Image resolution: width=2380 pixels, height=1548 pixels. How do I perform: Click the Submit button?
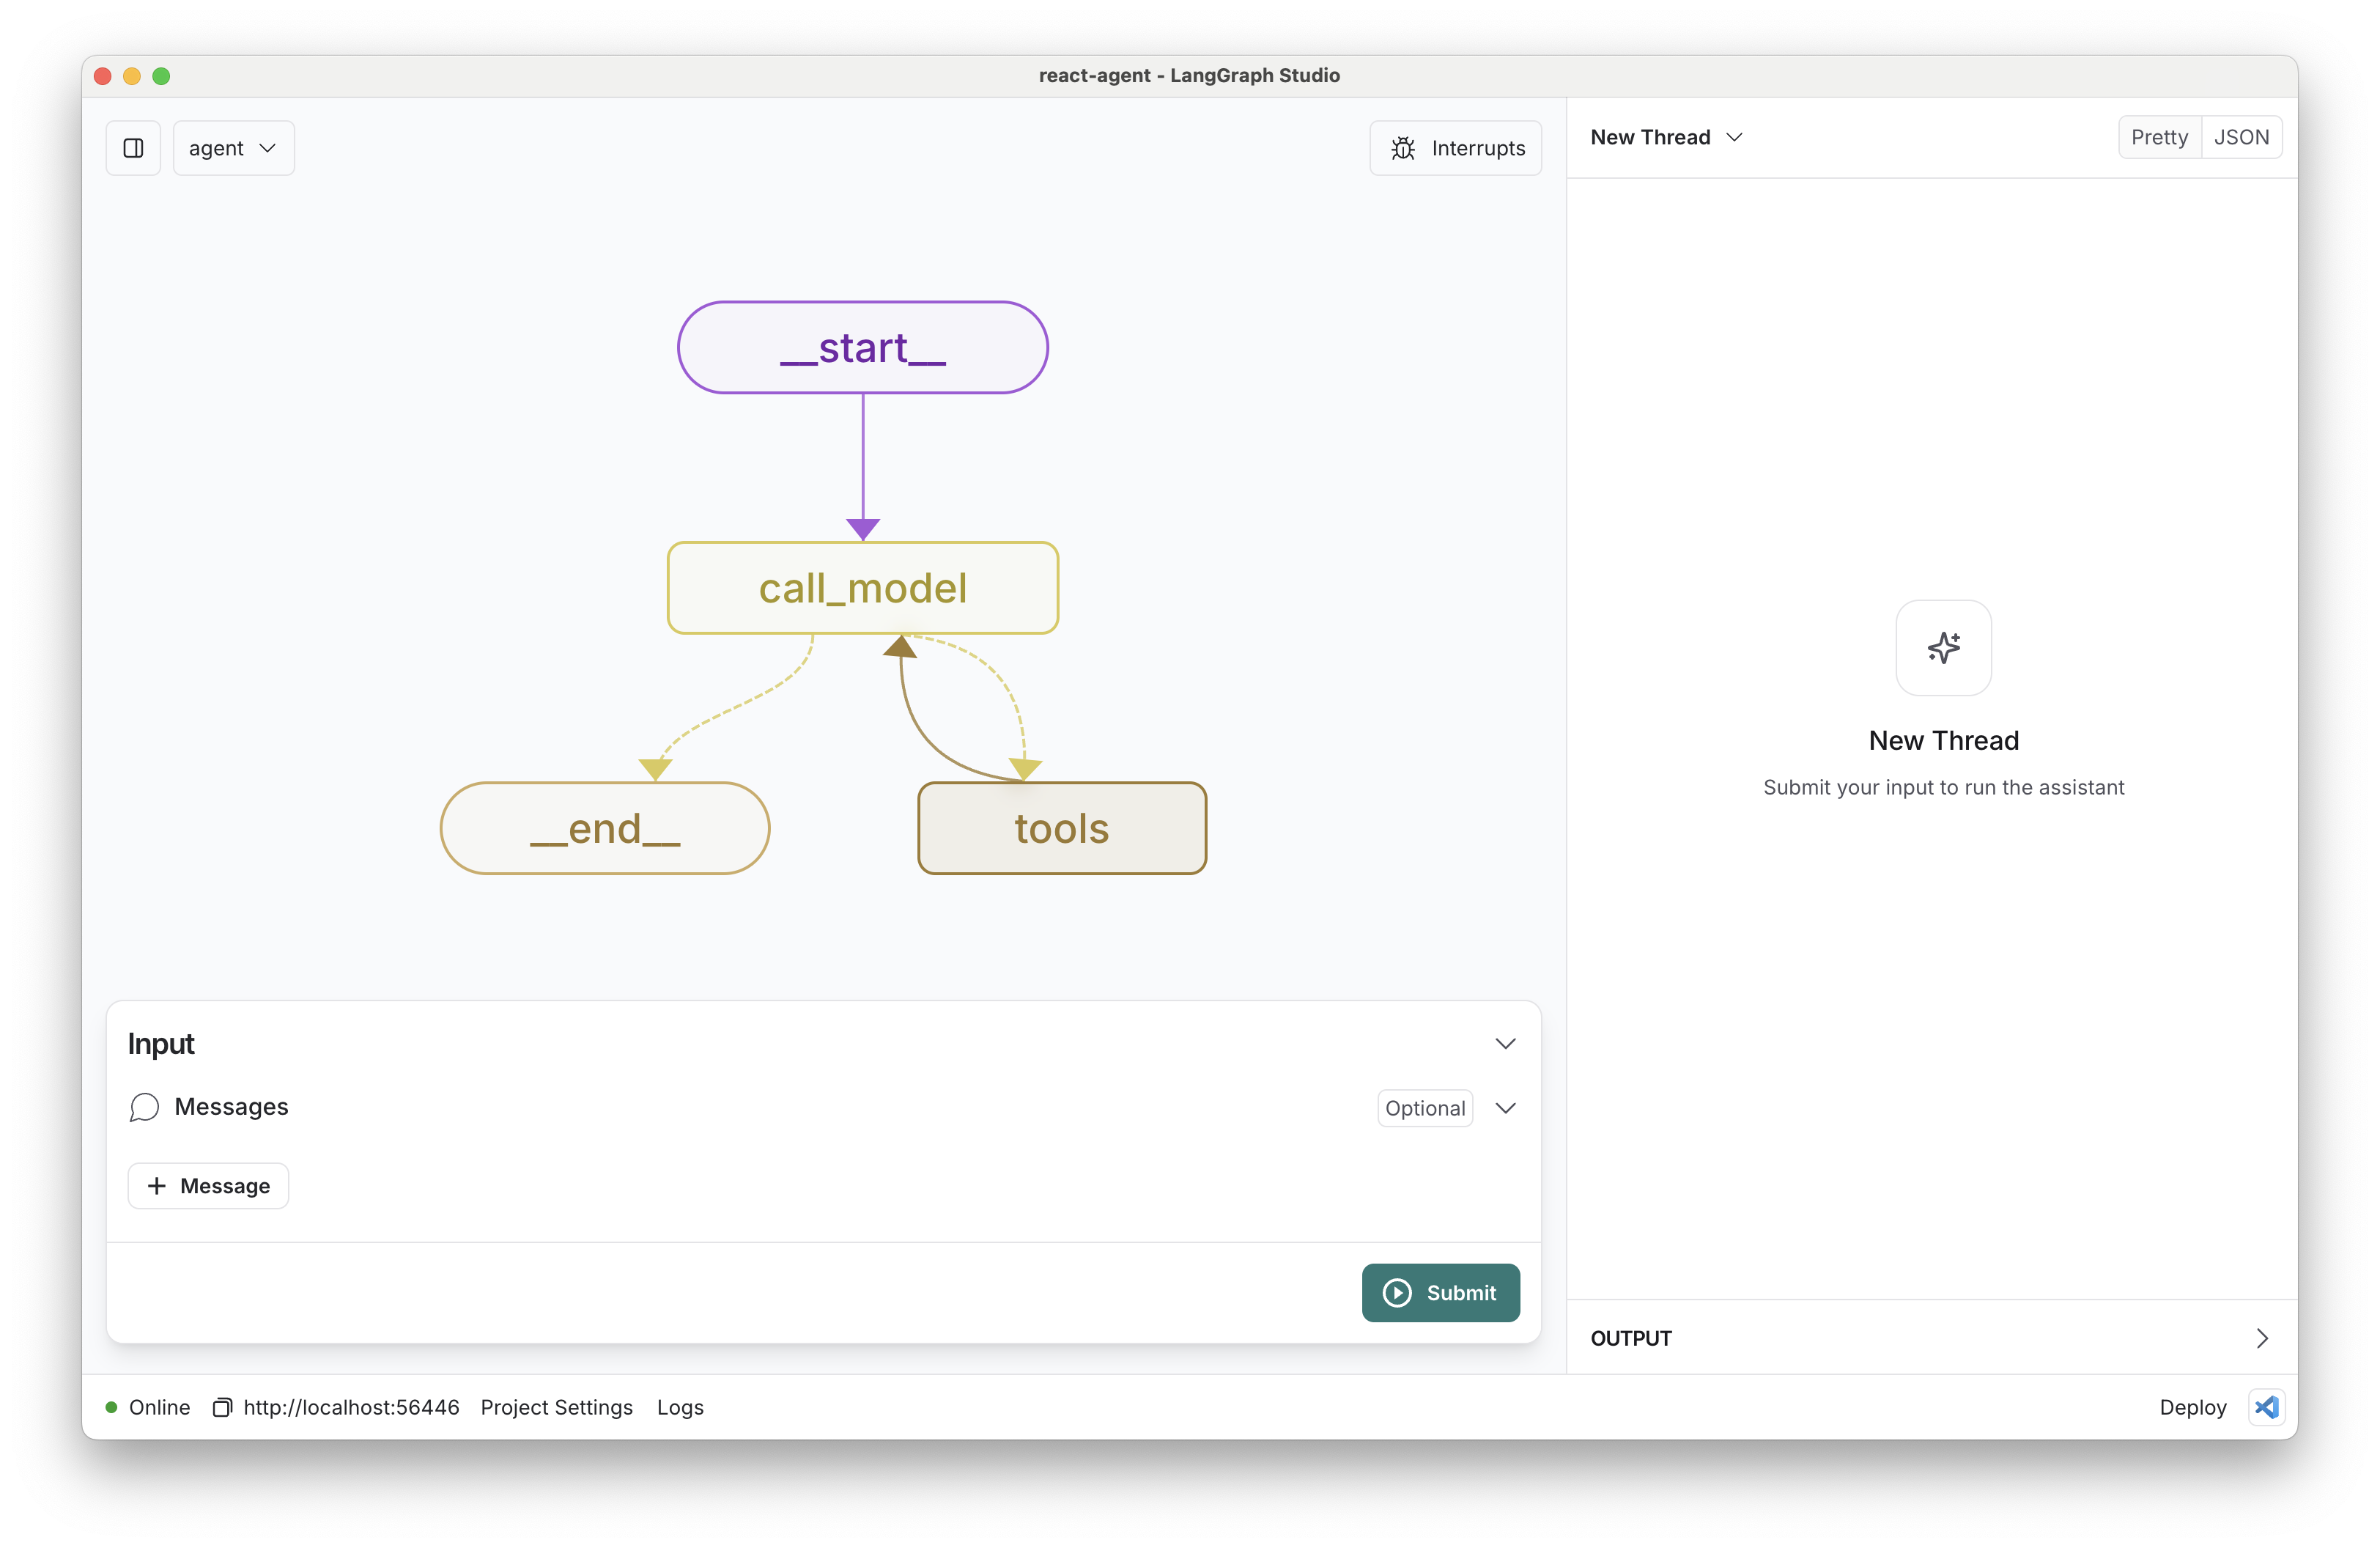tap(1440, 1291)
